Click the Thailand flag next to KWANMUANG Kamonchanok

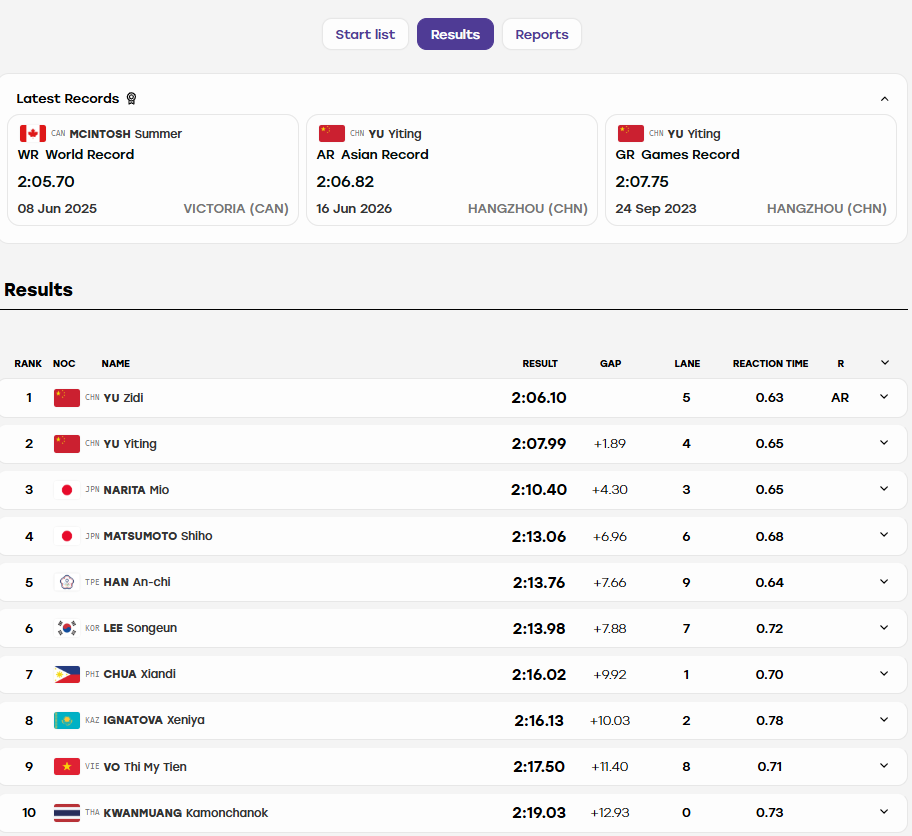click(67, 813)
